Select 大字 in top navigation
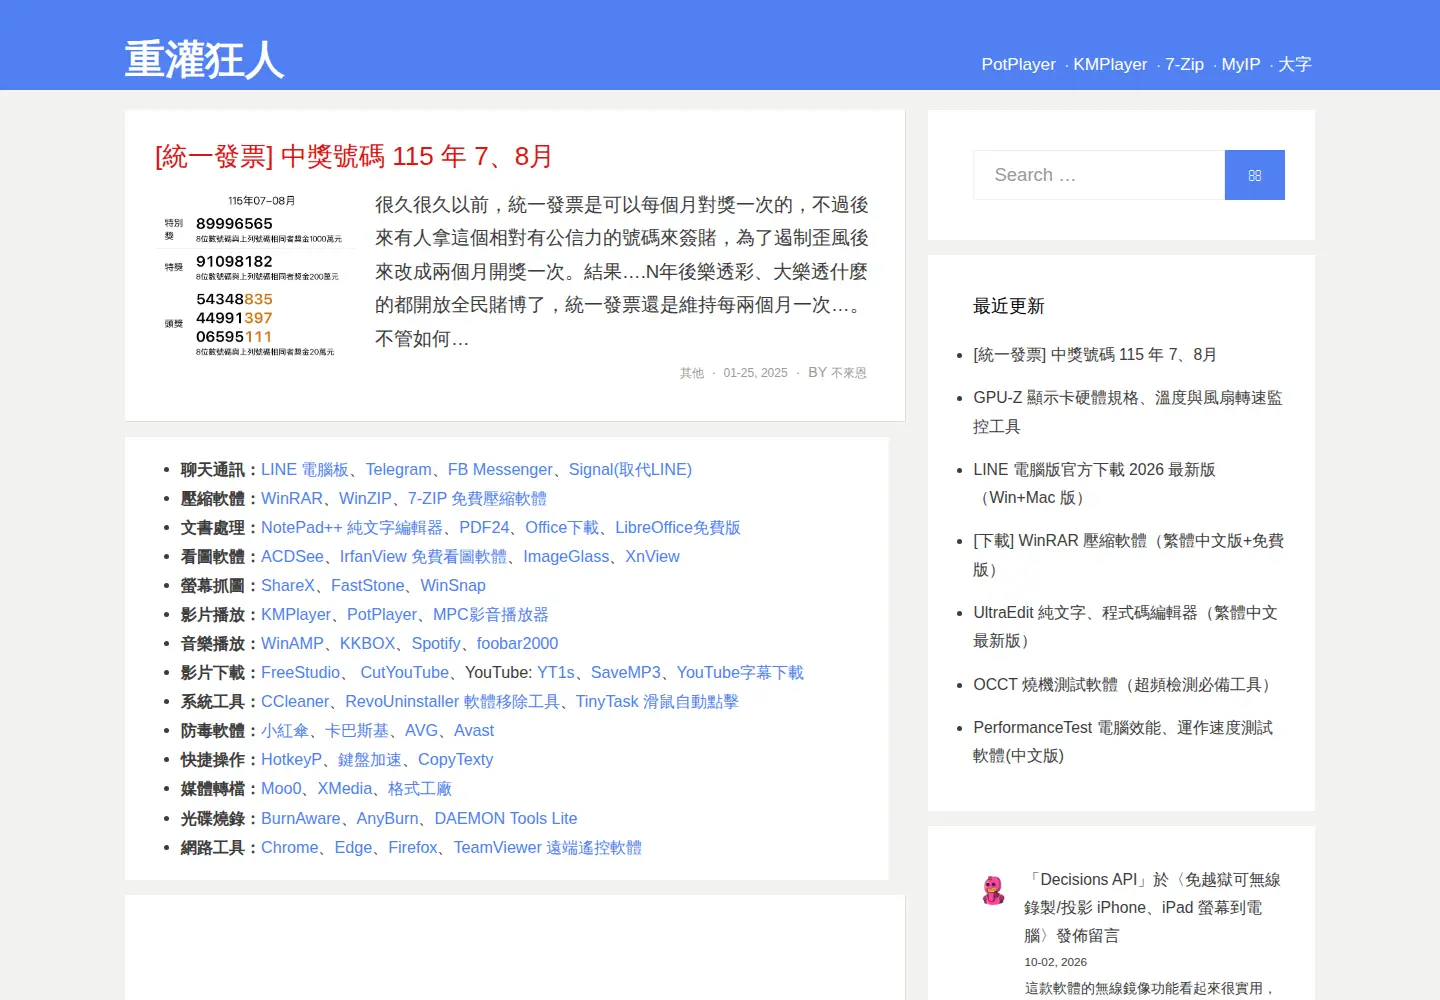Screen dimensions: 1440x1000 [1295, 64]
